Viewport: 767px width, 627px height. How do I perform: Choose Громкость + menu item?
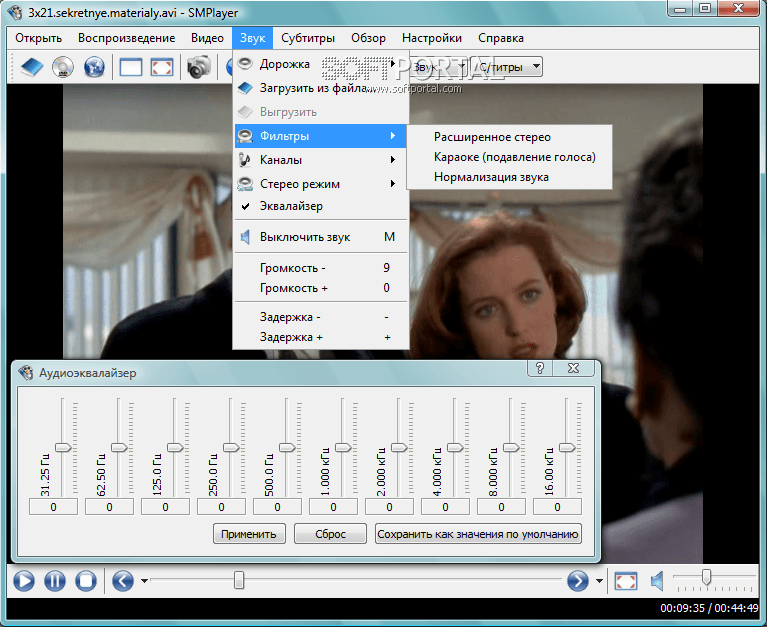pyautogui.click(x=321, y=288)
